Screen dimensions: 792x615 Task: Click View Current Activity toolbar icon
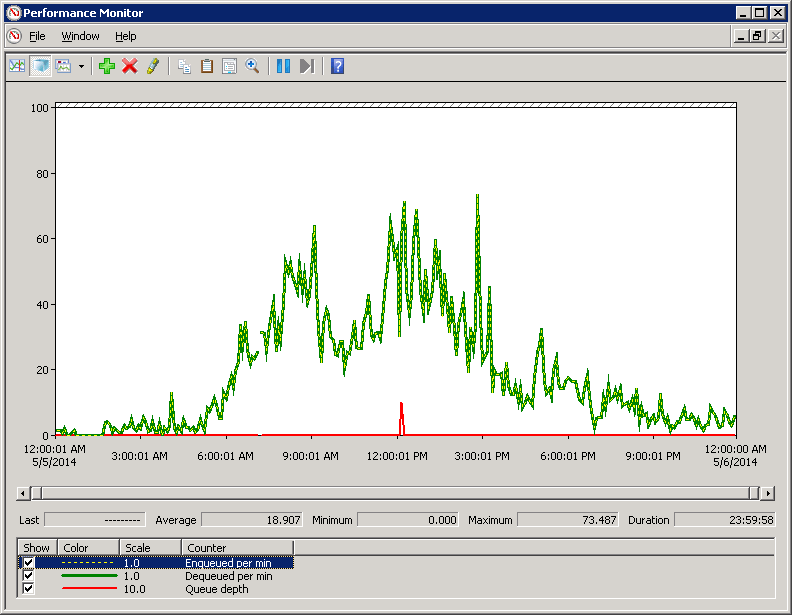pos(17,66)
